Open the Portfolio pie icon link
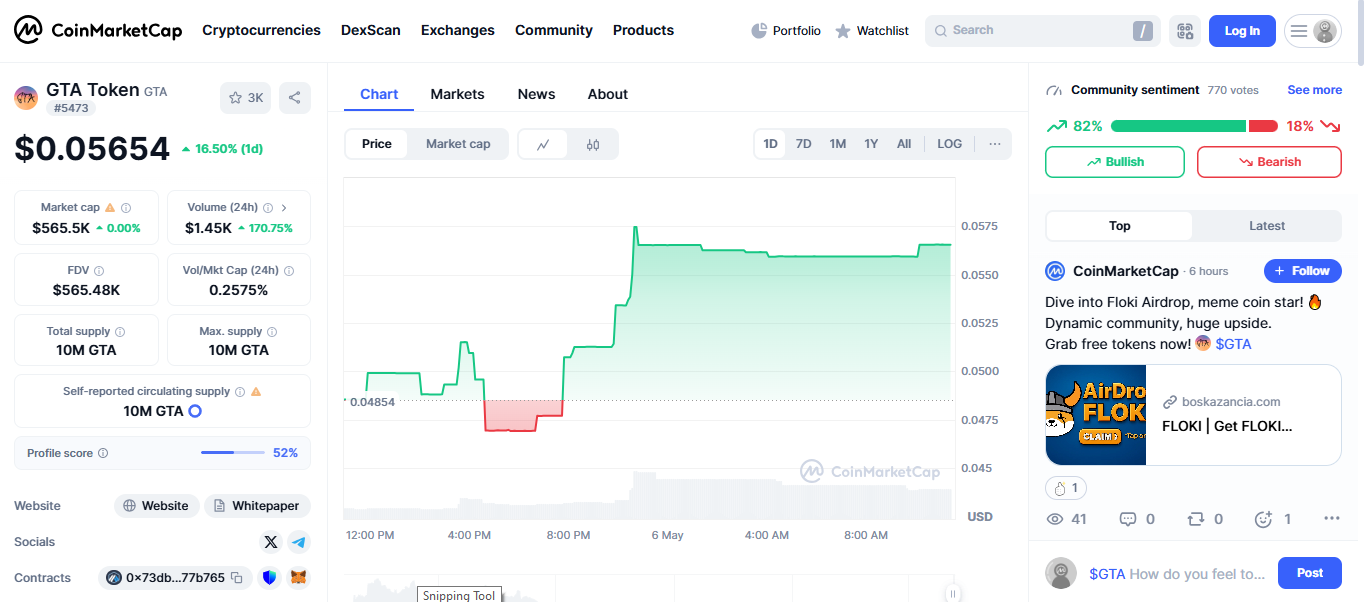 point(786,31)
